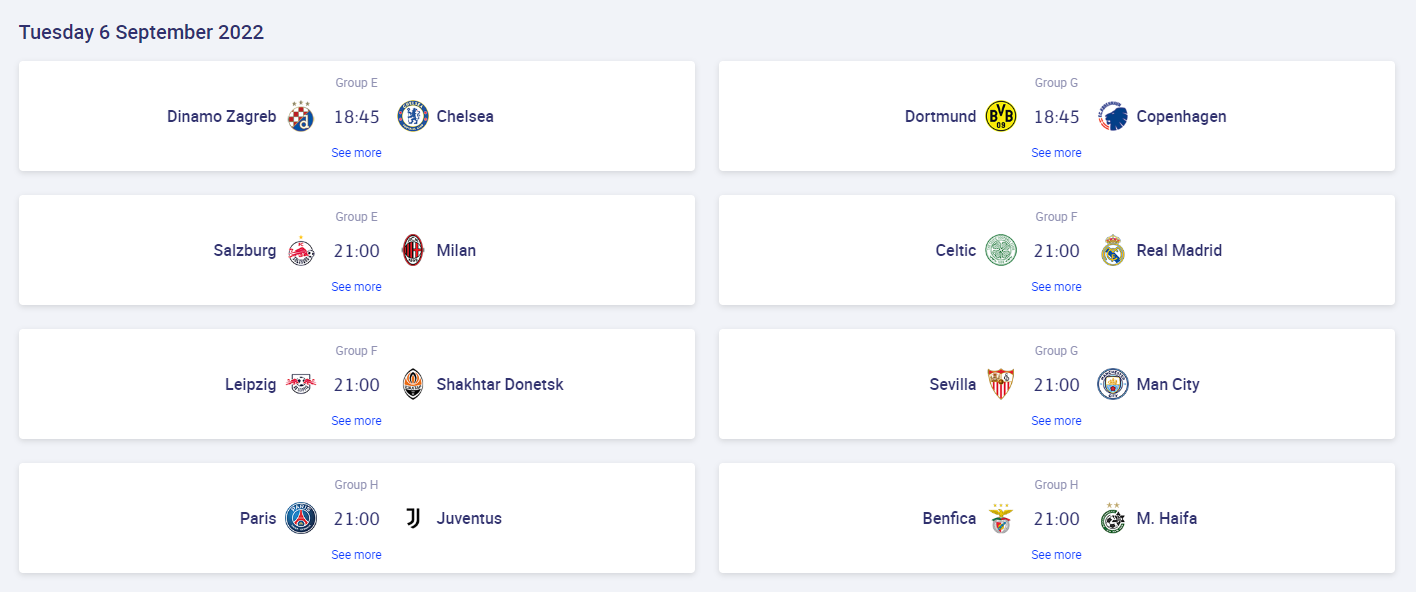
Task: Click the Dinamo Zagreb club crest
Action: pos(301,116)
